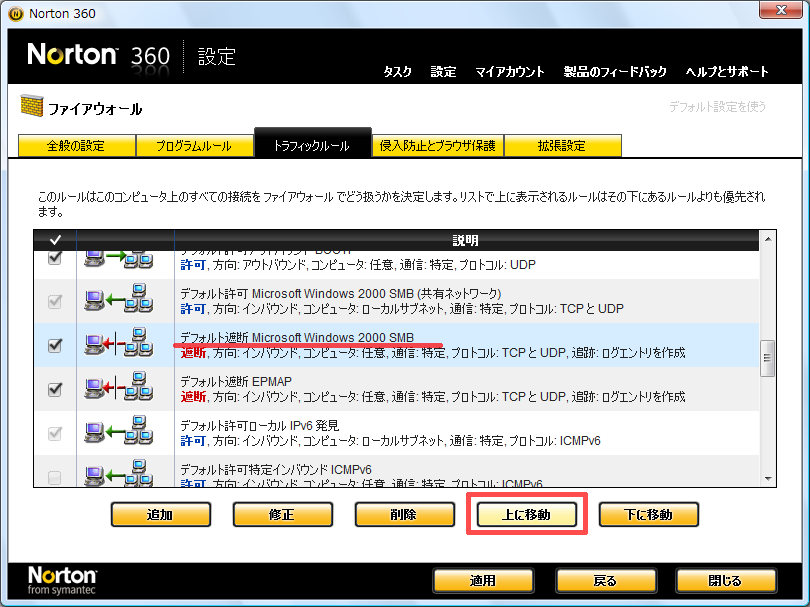Click the blocked inbound icon for EPMAP rule
The image size is (810, 607).
118,389
